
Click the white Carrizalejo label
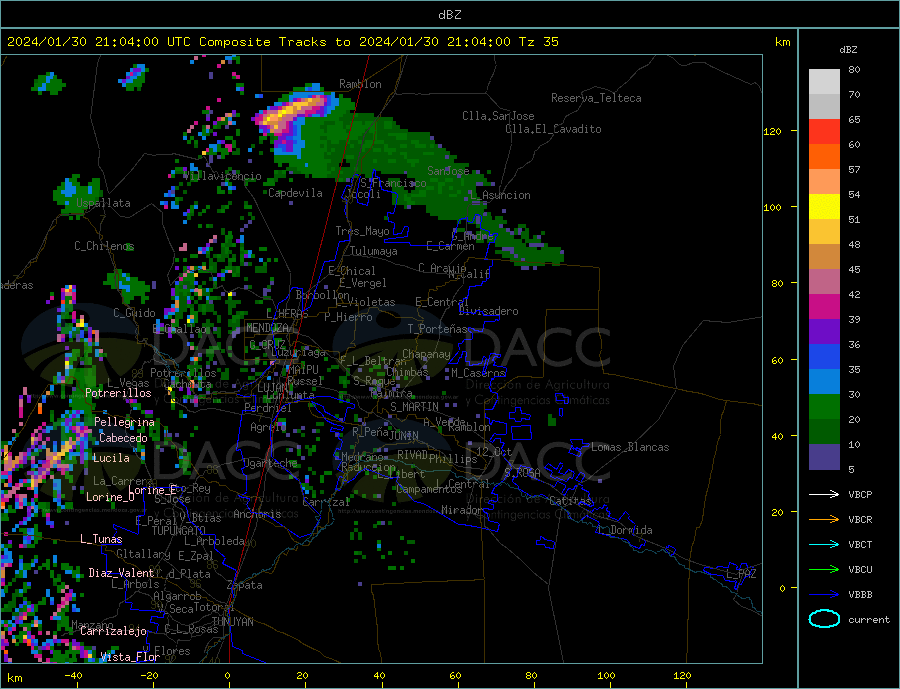tap(113, 631)
